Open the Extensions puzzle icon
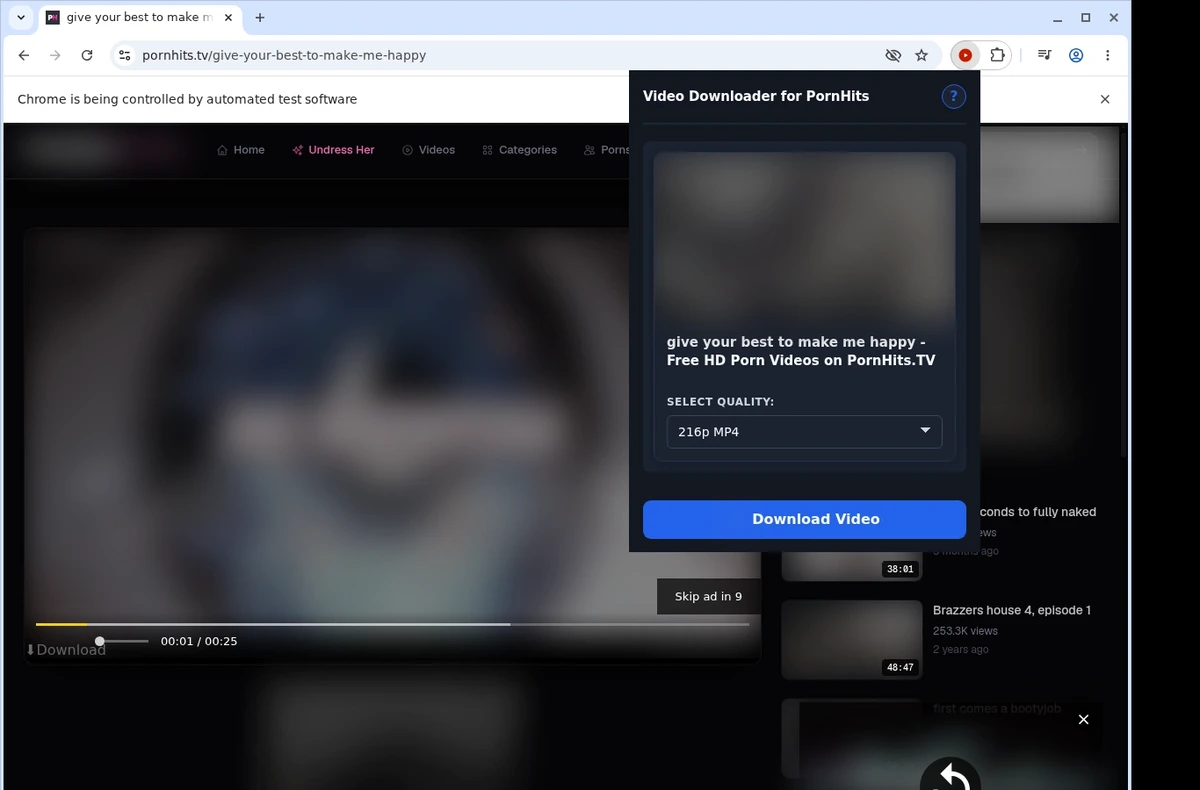 tap(997, 56)
